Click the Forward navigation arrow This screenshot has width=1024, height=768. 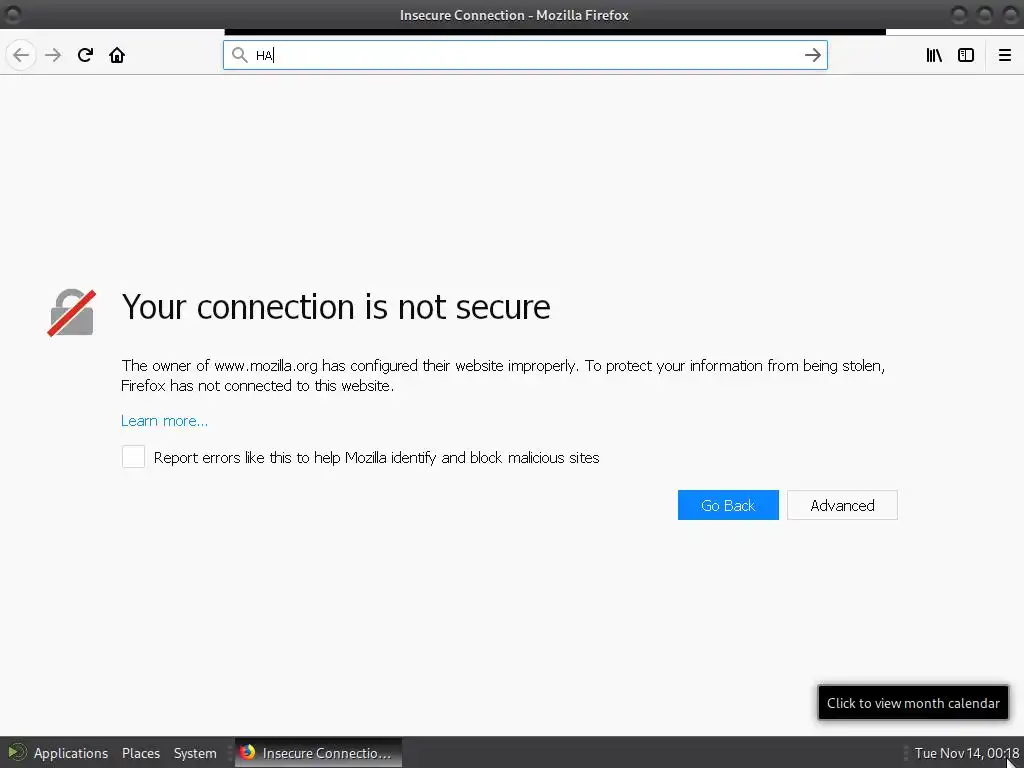point(53,56)
